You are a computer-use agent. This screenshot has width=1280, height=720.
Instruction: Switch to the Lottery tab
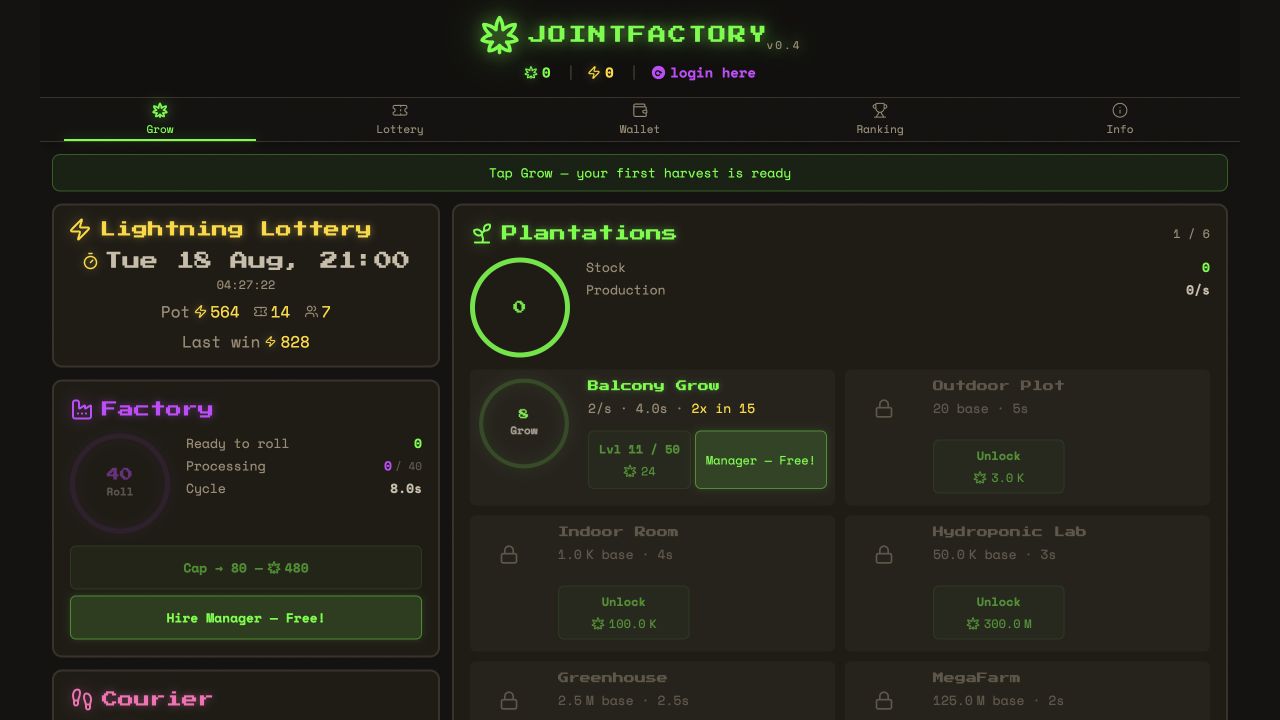click(x=400, y=118)
